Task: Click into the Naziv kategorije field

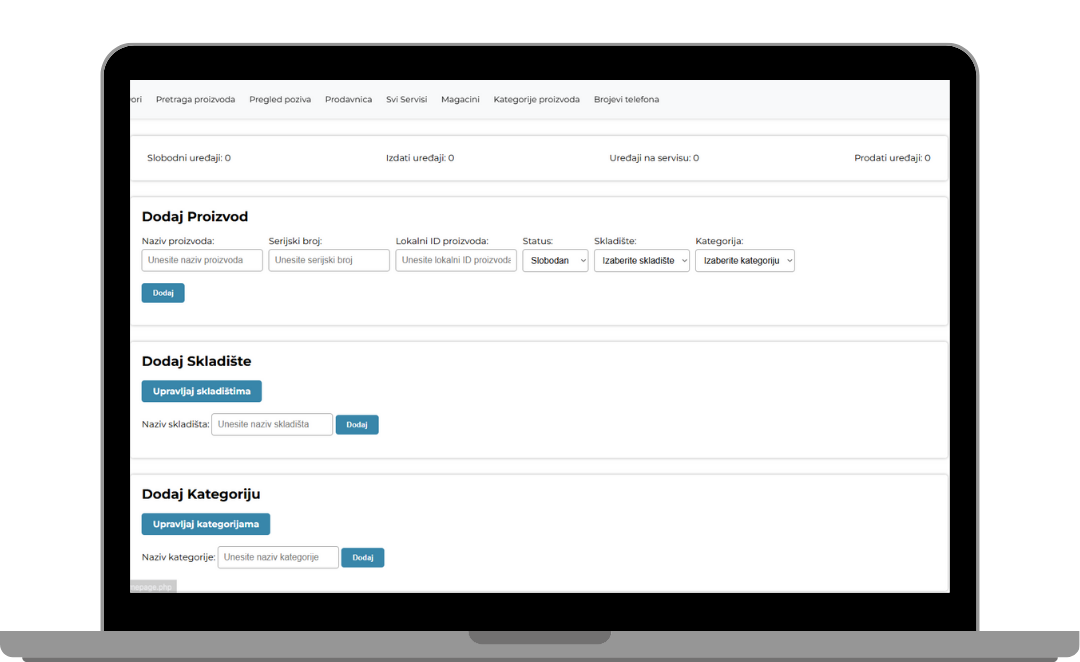Action: [278, 557]
